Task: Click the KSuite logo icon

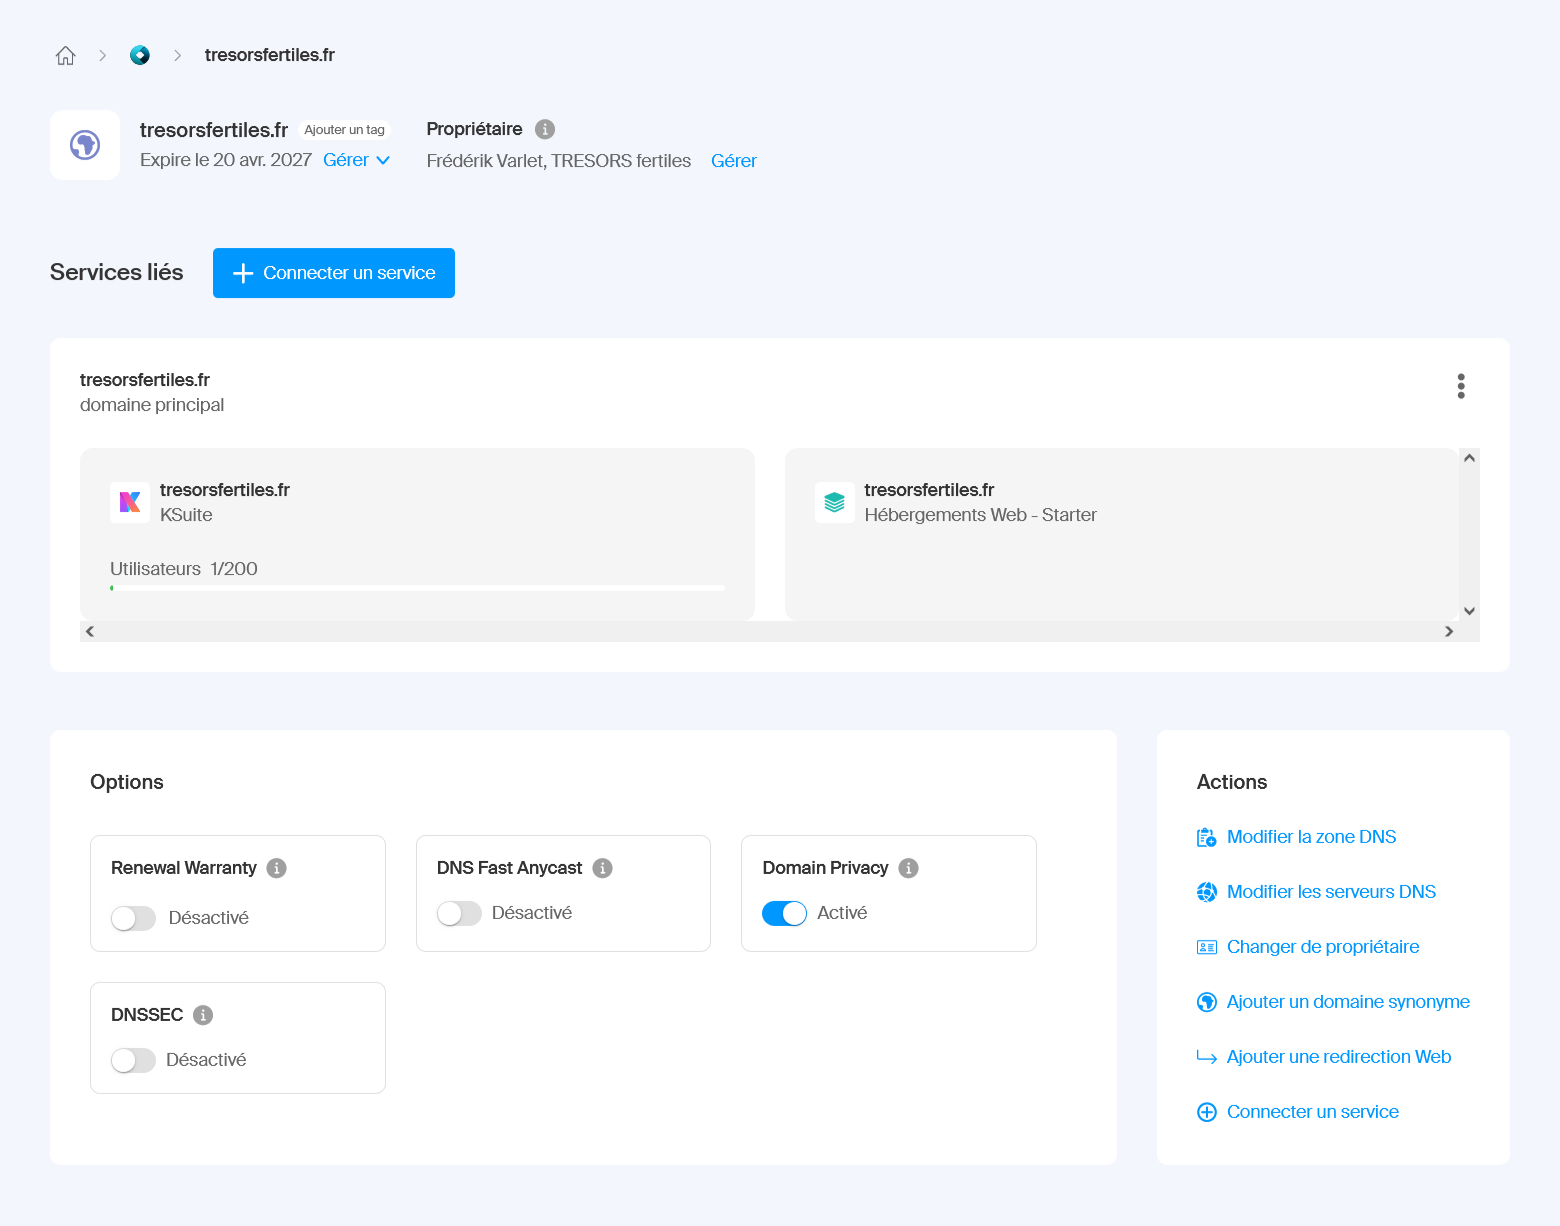Action: [130, 502]
